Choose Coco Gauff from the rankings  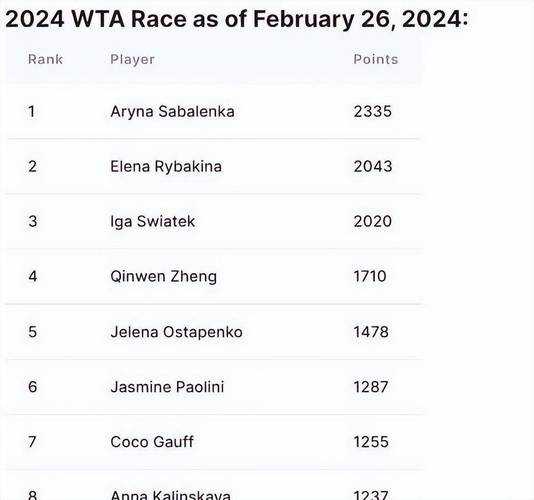click(x=152, y=442)
